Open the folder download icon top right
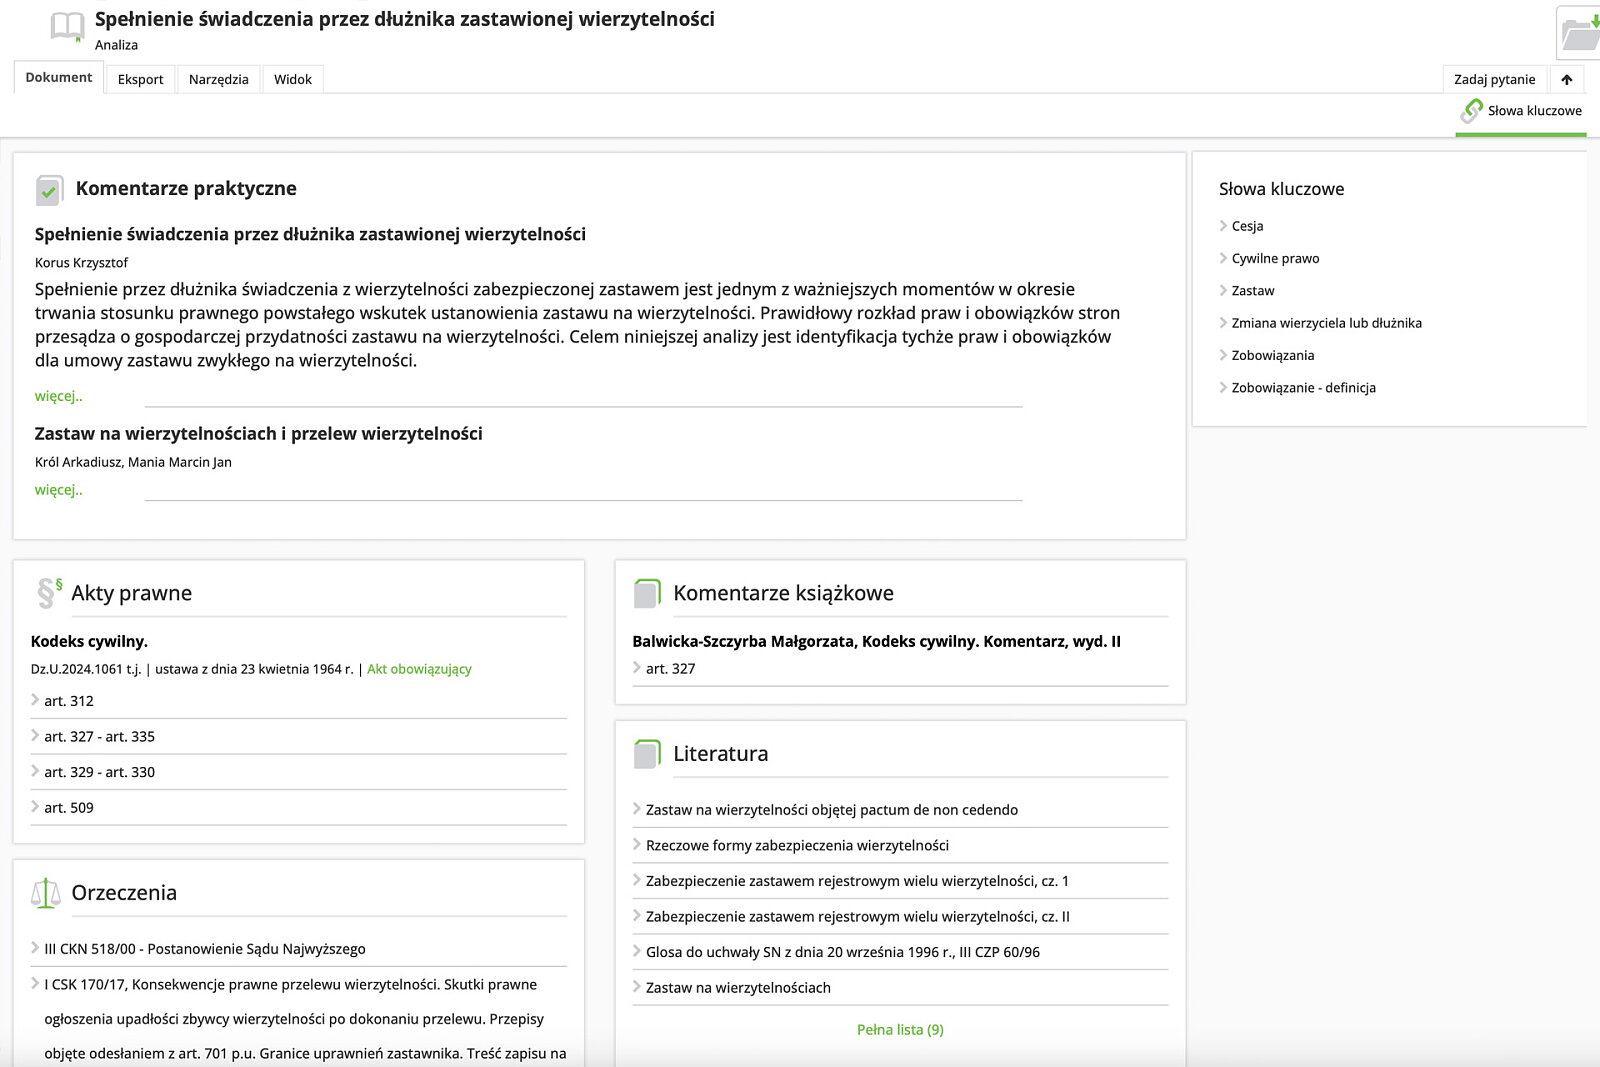This screenshot has width=1600, height=1067. (x=1580, y=33)
